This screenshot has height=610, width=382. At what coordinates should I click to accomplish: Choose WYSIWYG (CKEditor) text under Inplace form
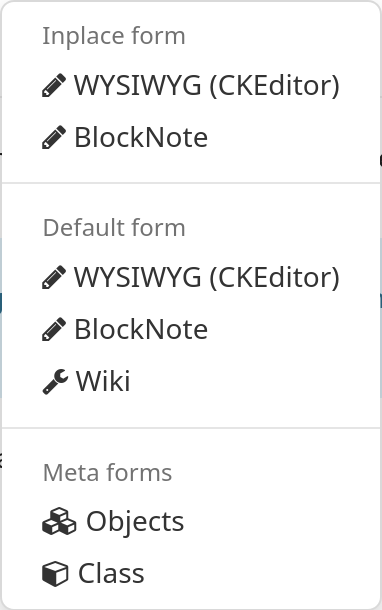click(207, 85)
